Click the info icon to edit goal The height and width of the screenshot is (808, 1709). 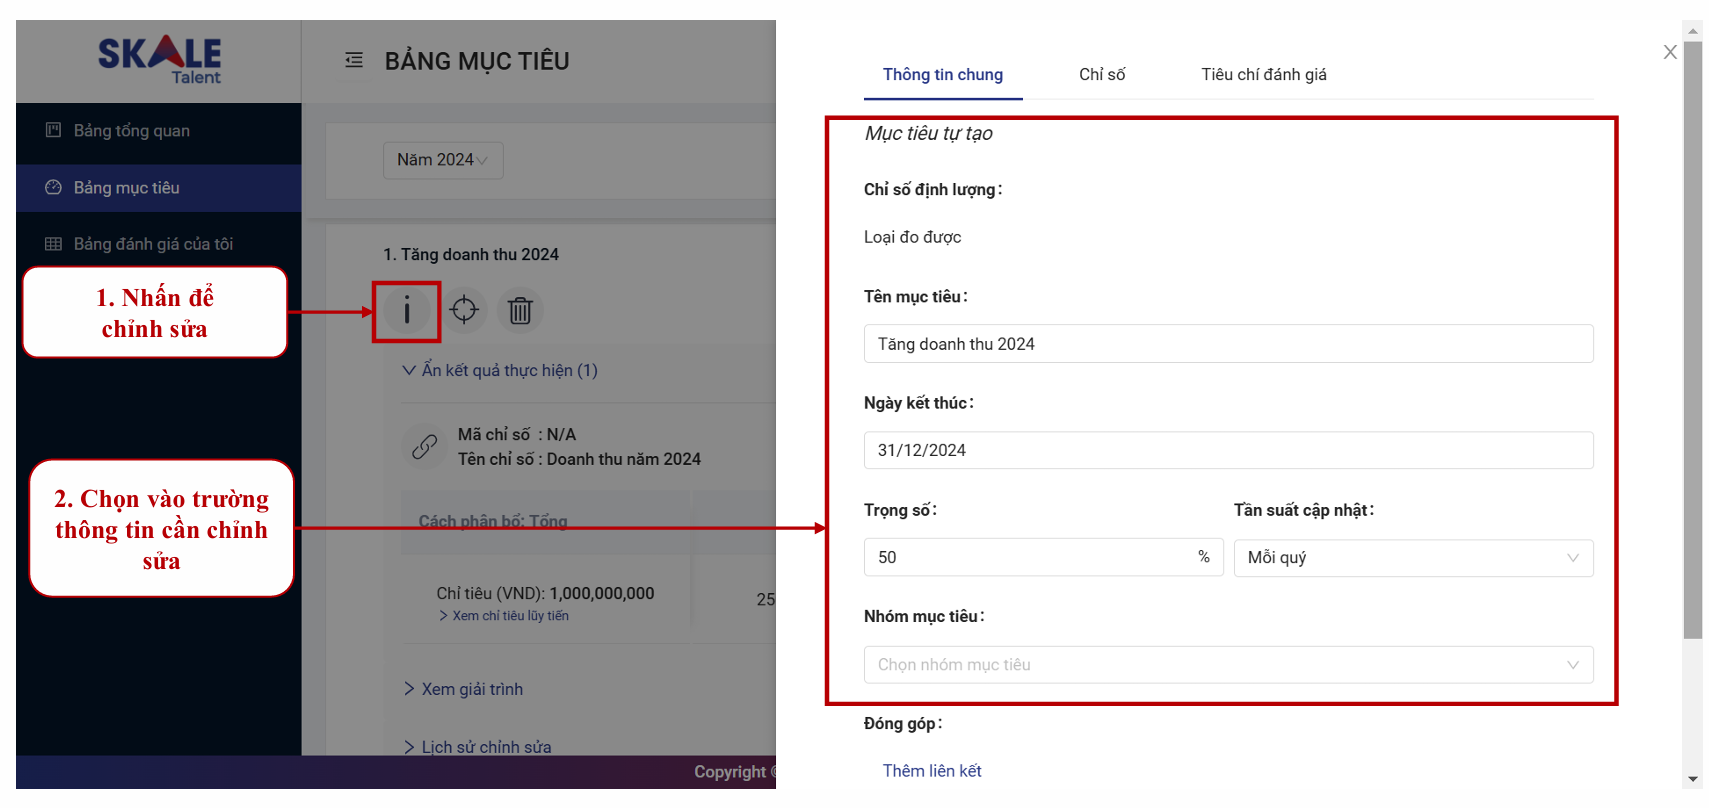pyautogui.click(x=406, y=311)
